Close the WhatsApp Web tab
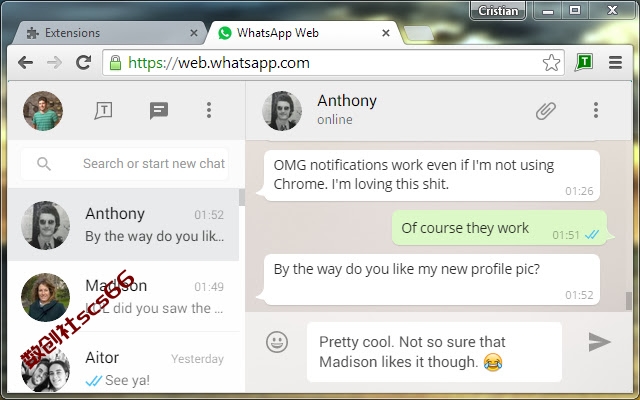 [386, 33]
